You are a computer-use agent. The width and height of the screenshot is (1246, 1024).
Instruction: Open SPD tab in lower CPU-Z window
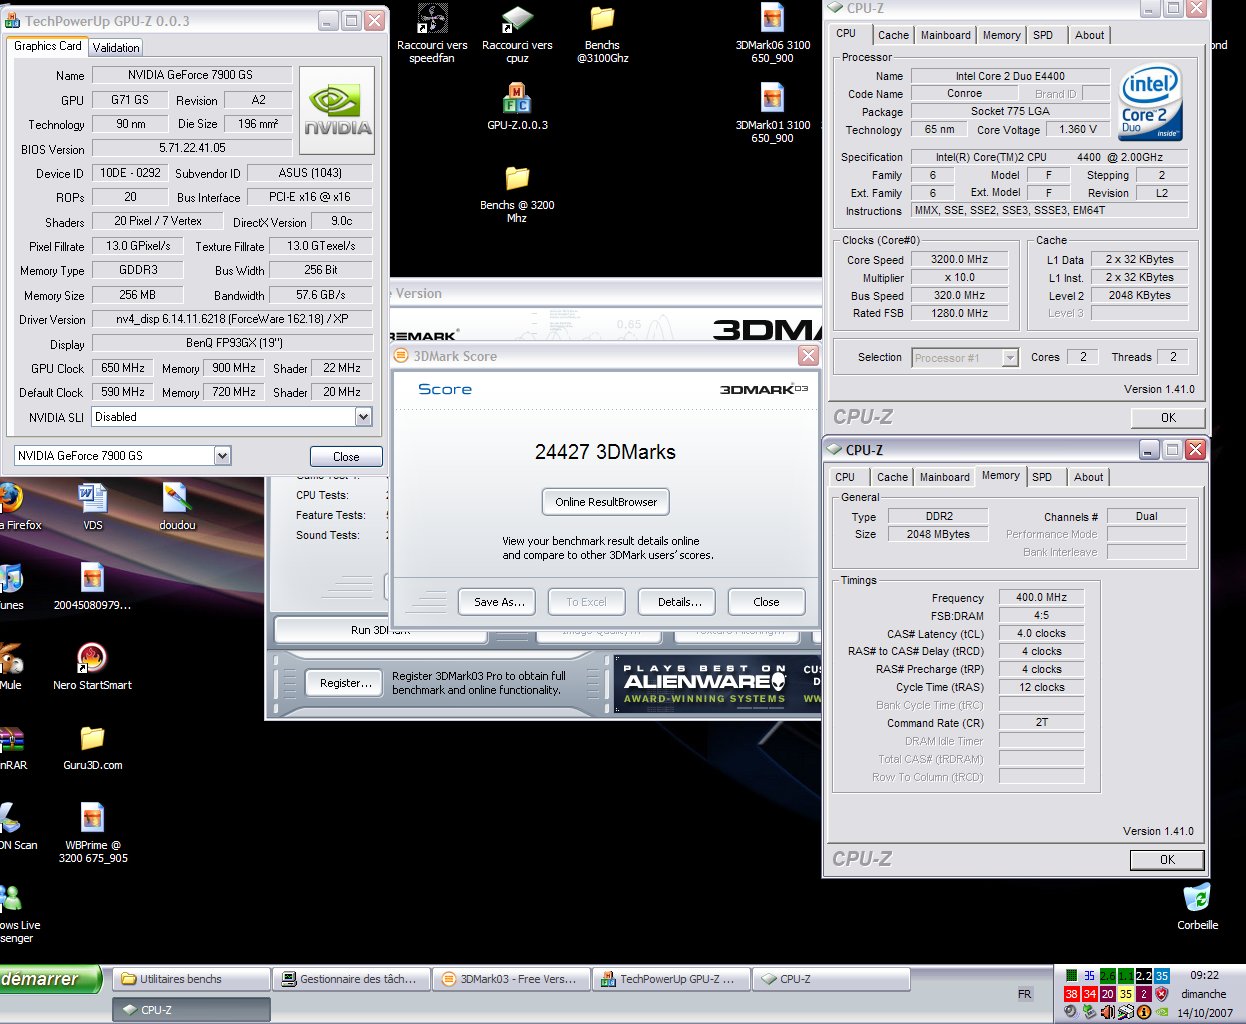point(1042,478)
